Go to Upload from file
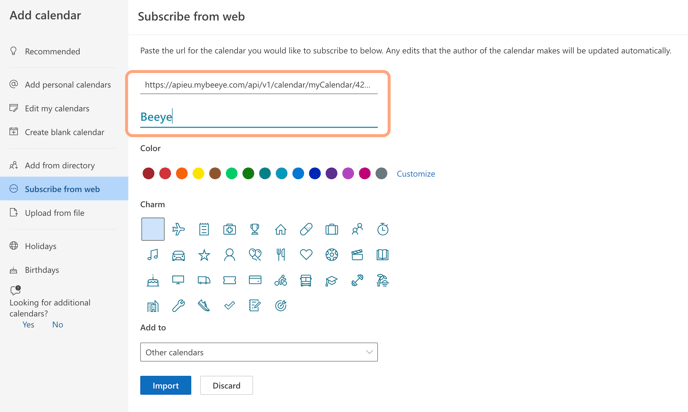The image size is (688, 412). (54, 213)
